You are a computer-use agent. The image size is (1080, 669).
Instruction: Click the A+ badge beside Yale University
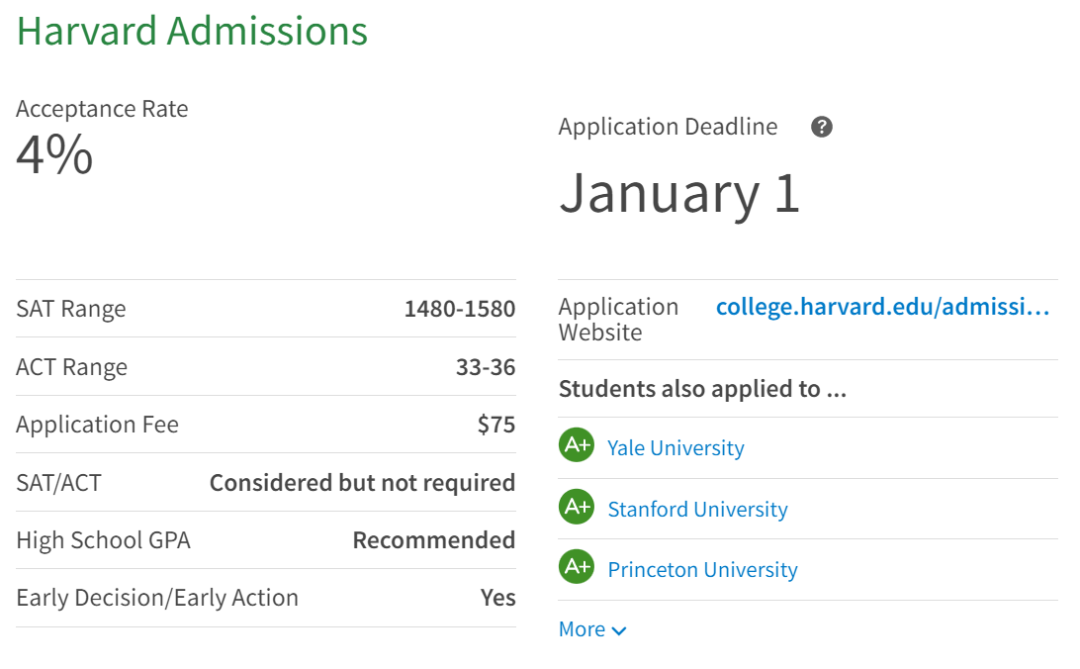576,446
